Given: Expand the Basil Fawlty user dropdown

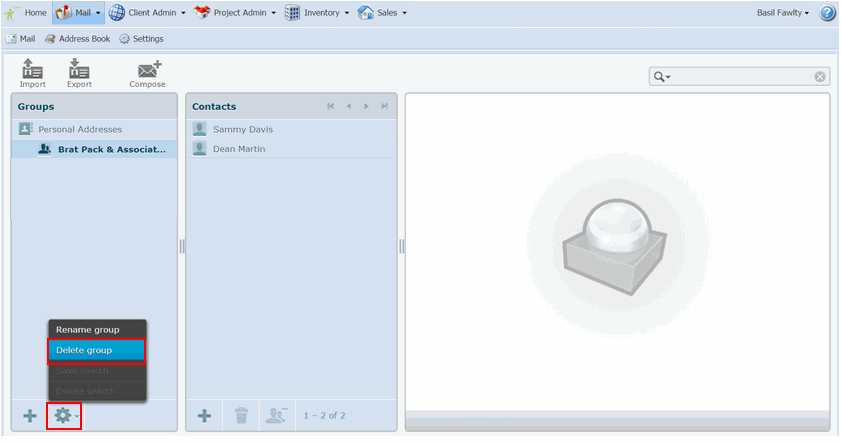Looking at the screenshot, I should pyautogui.click(x=784, y=13).
